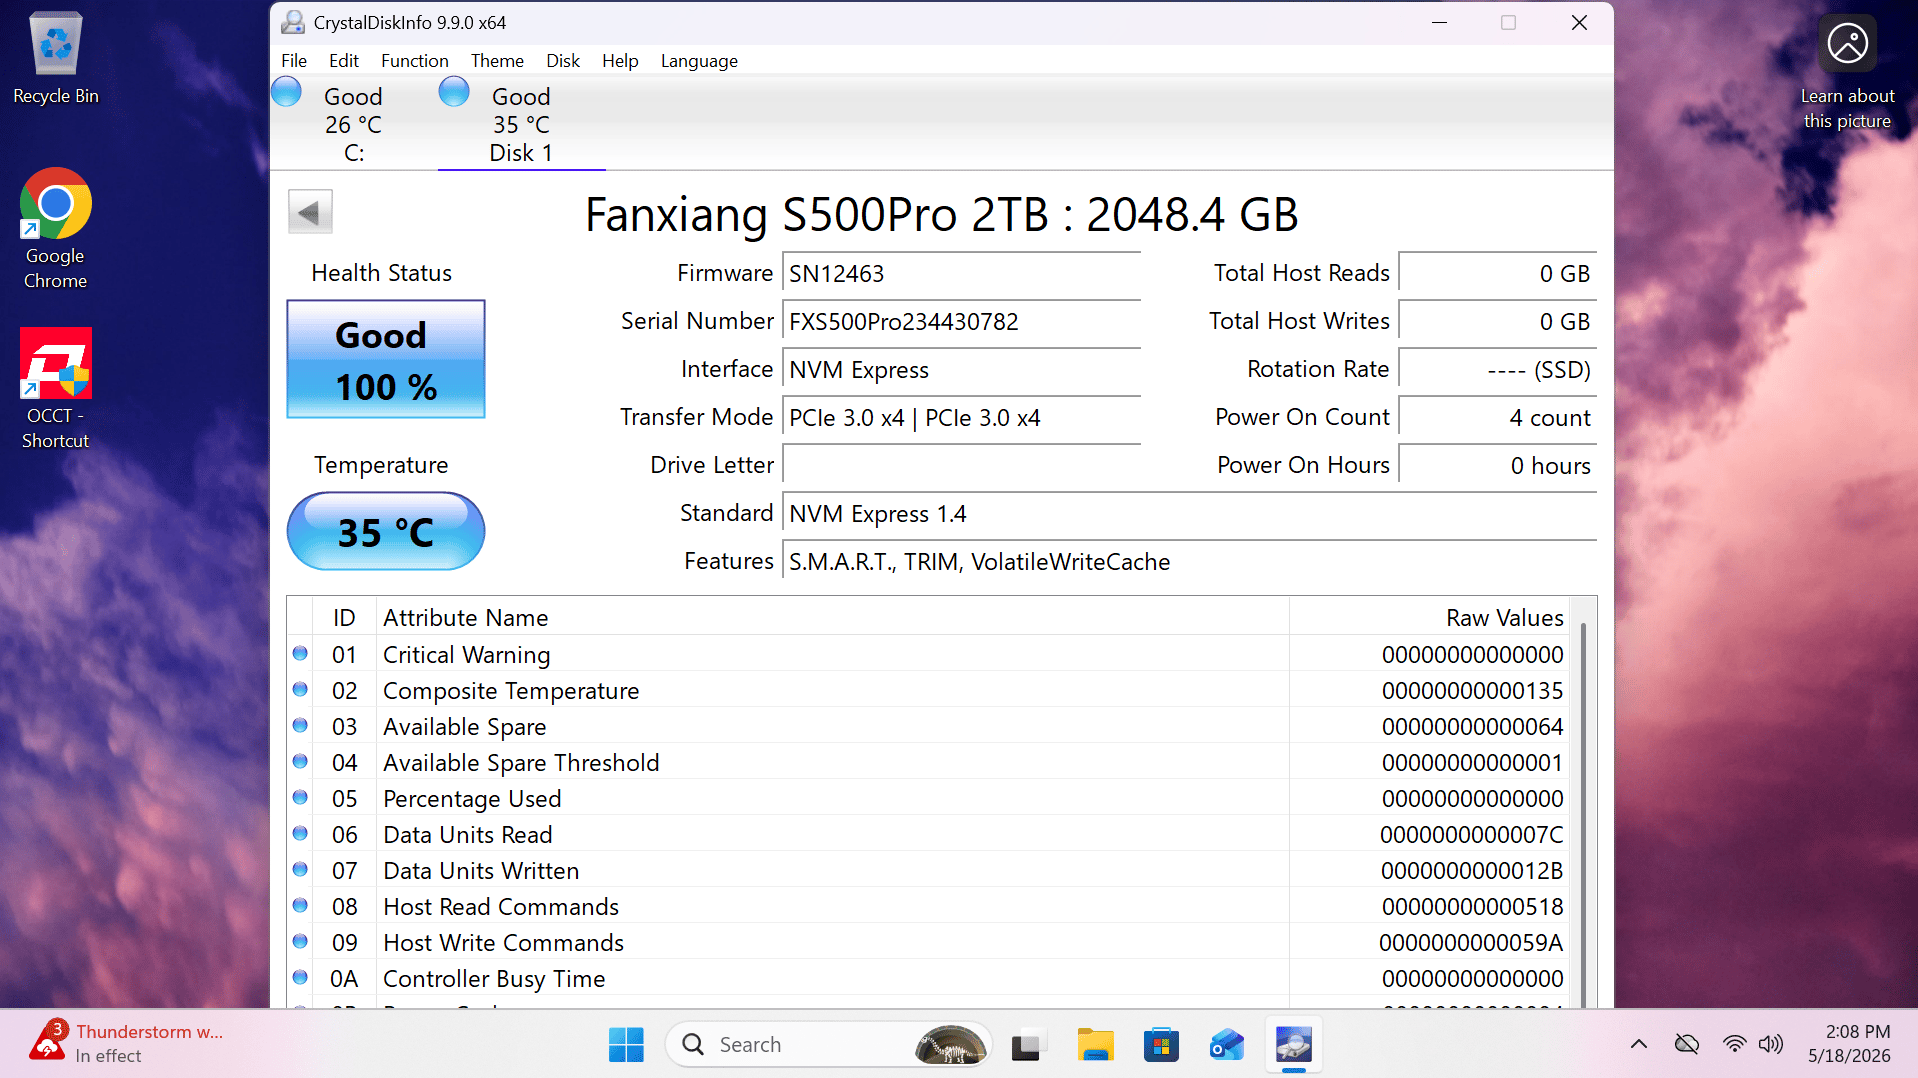Show hidden system tray icons
The width and height of the screenshot is (1918, 1078).
(1638, 1044)
